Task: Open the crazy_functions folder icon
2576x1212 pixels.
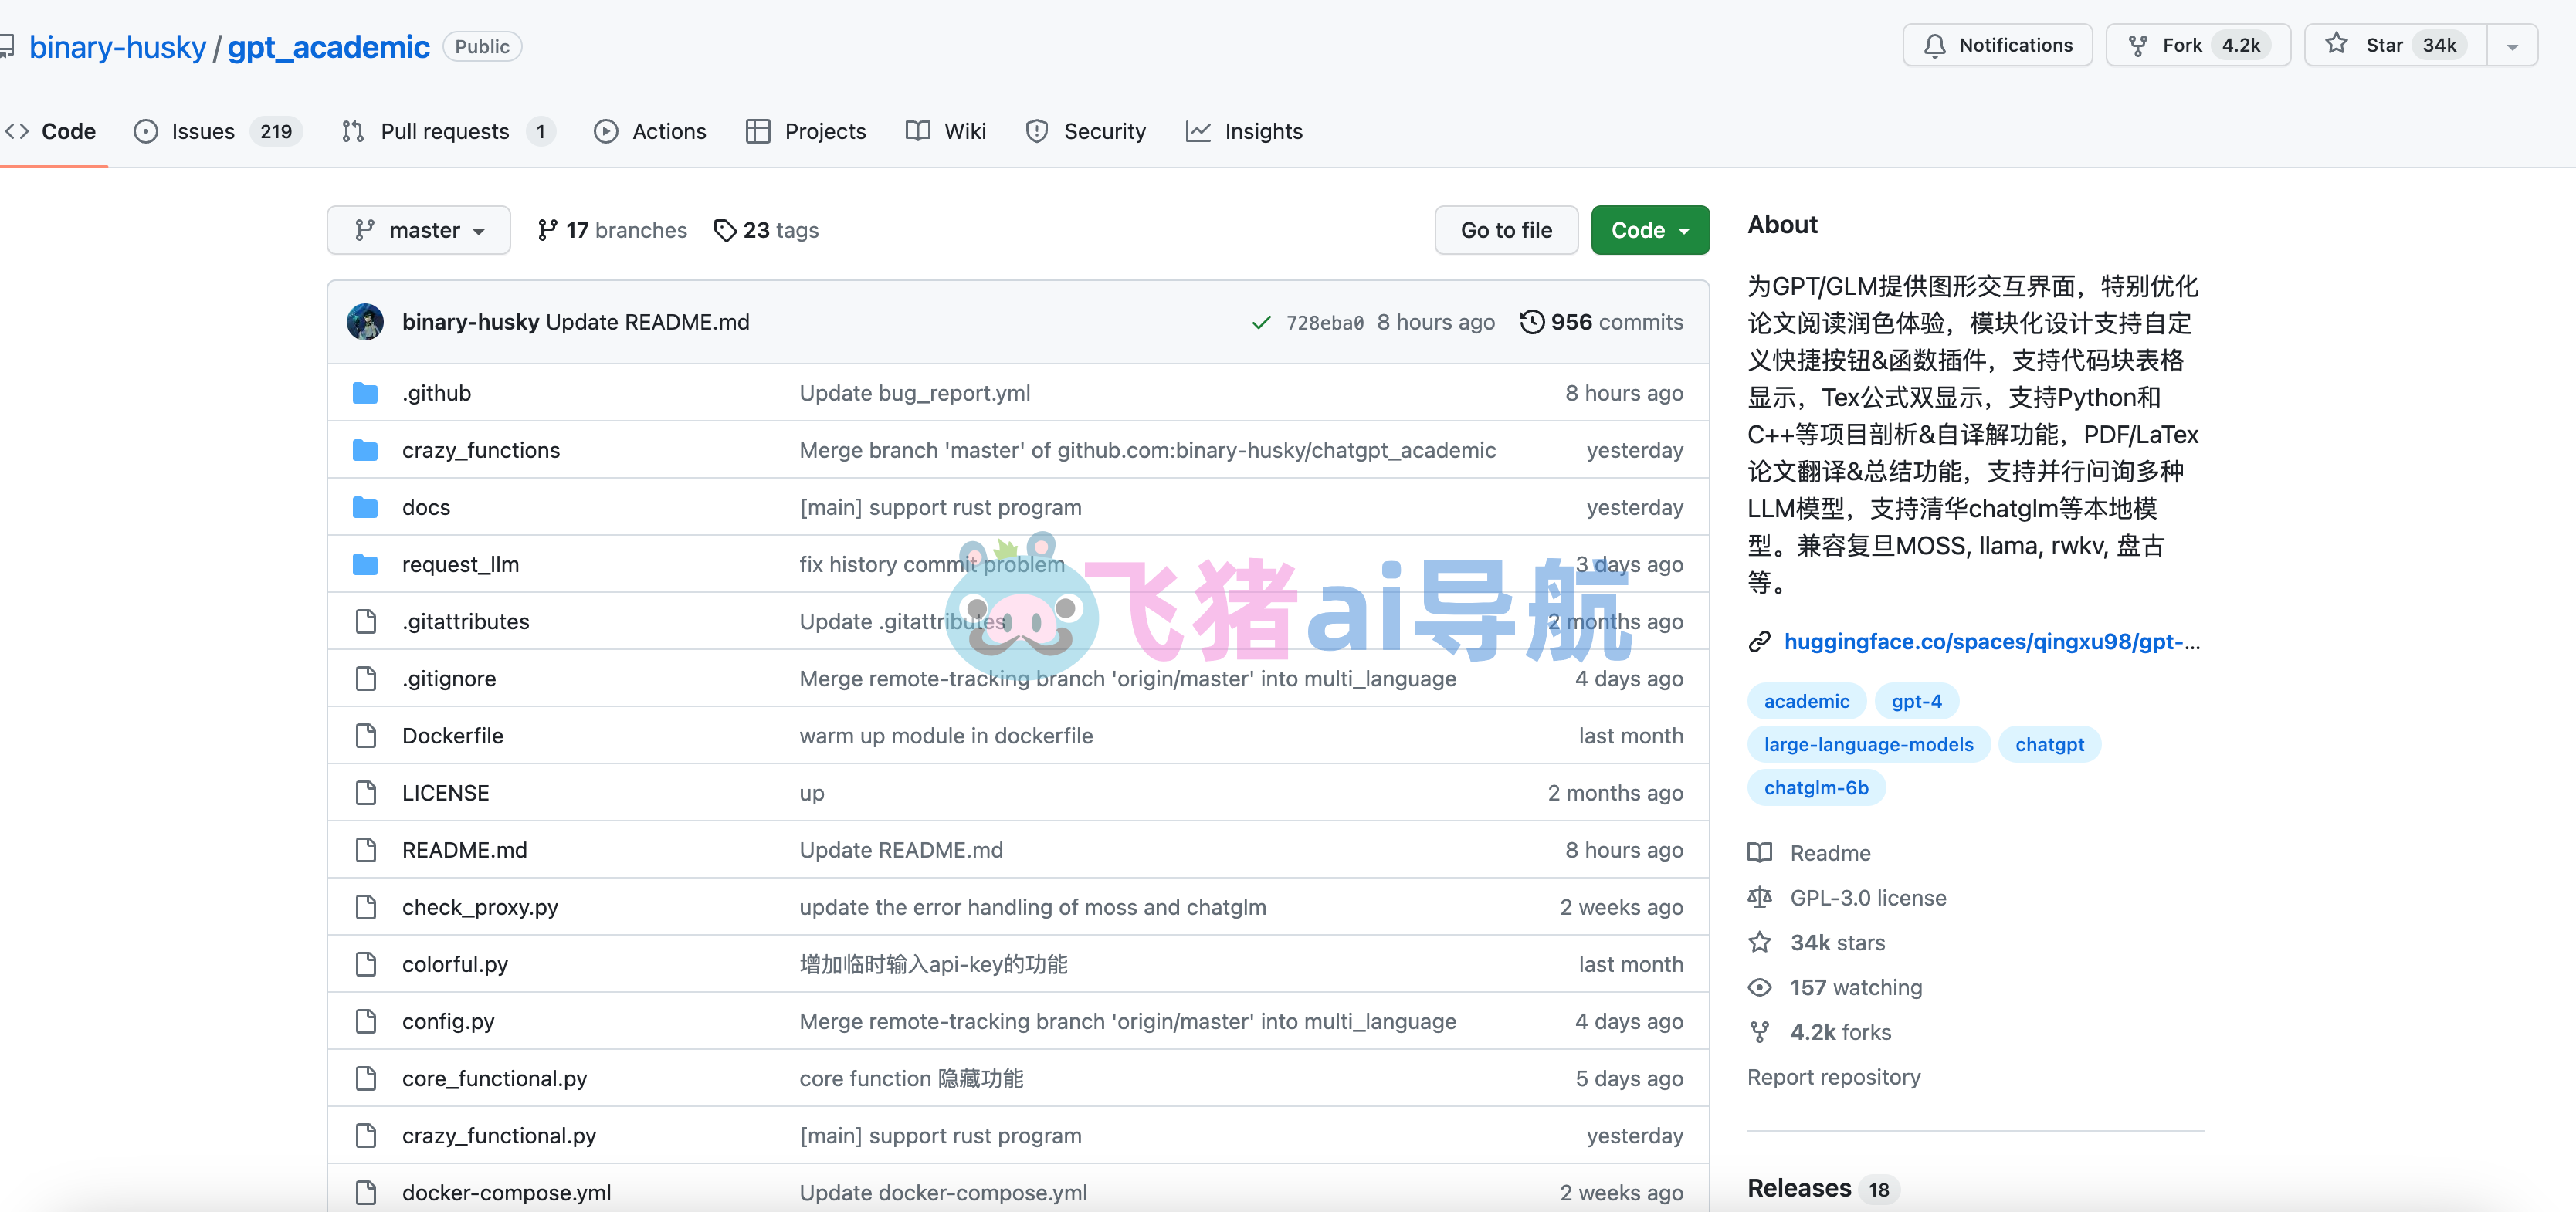Action: click(x=365, y=450)
